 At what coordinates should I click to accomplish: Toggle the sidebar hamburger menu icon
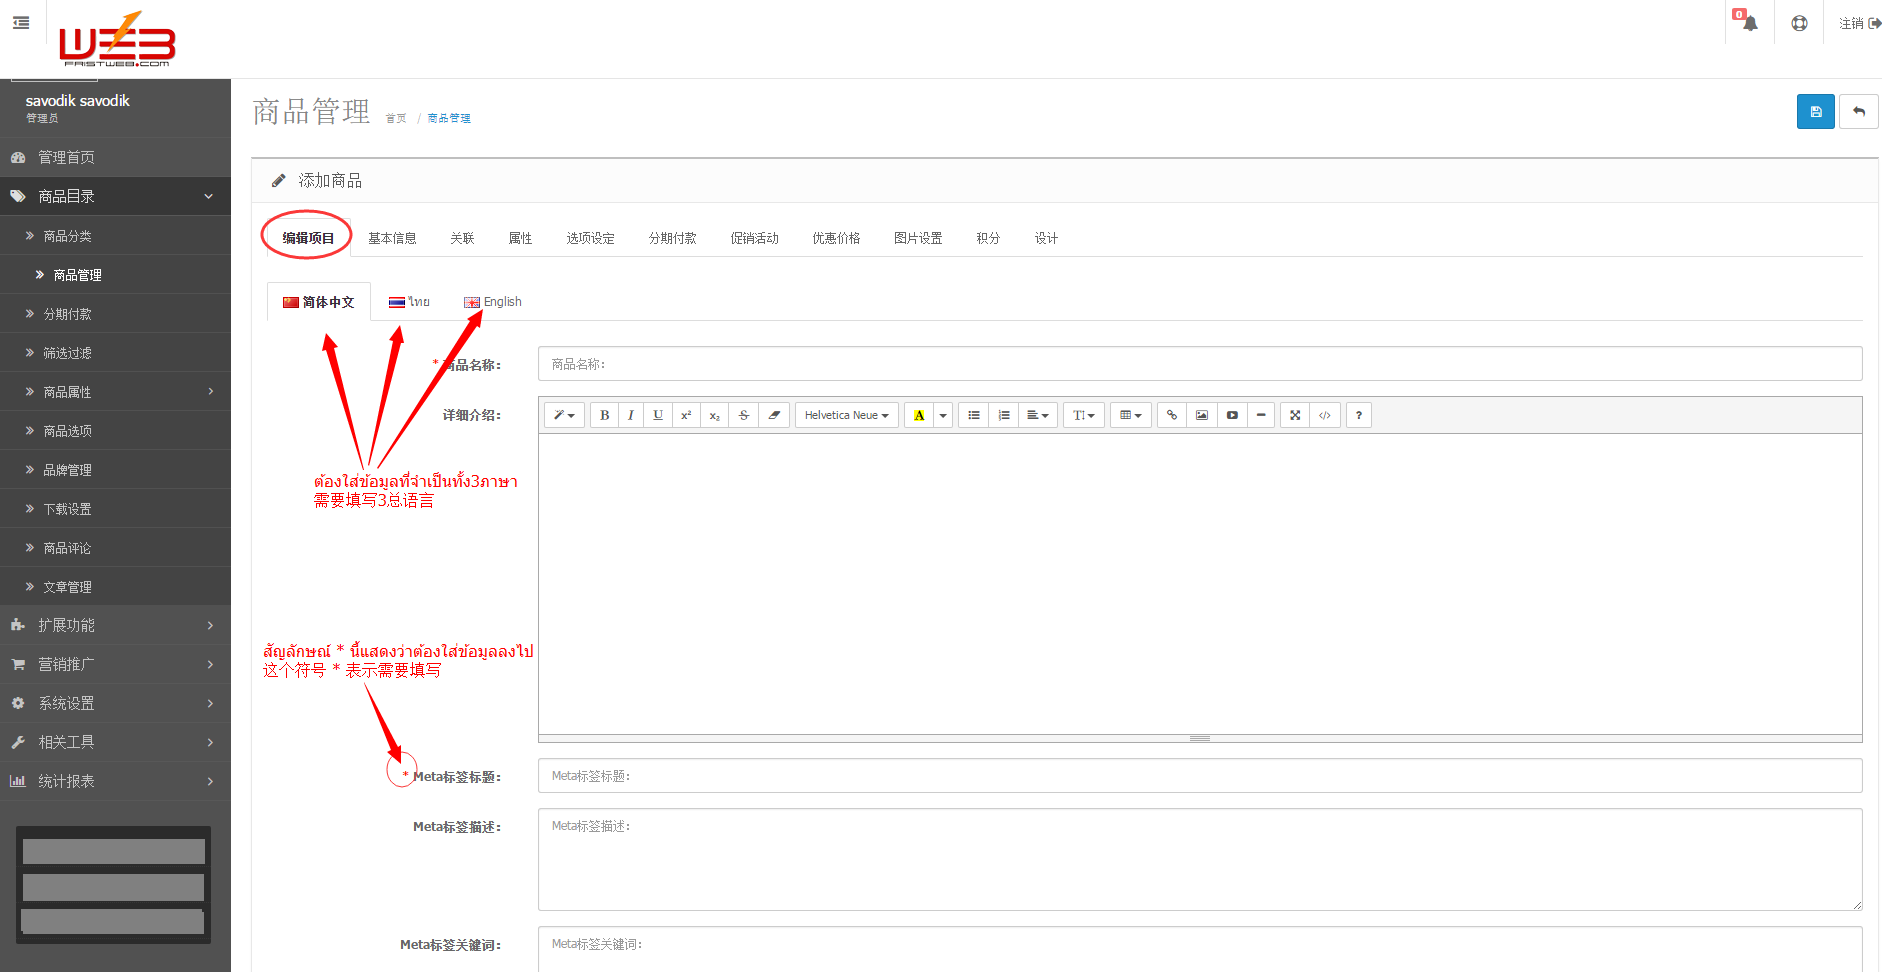pyautogui.click(x=21, y=22)
